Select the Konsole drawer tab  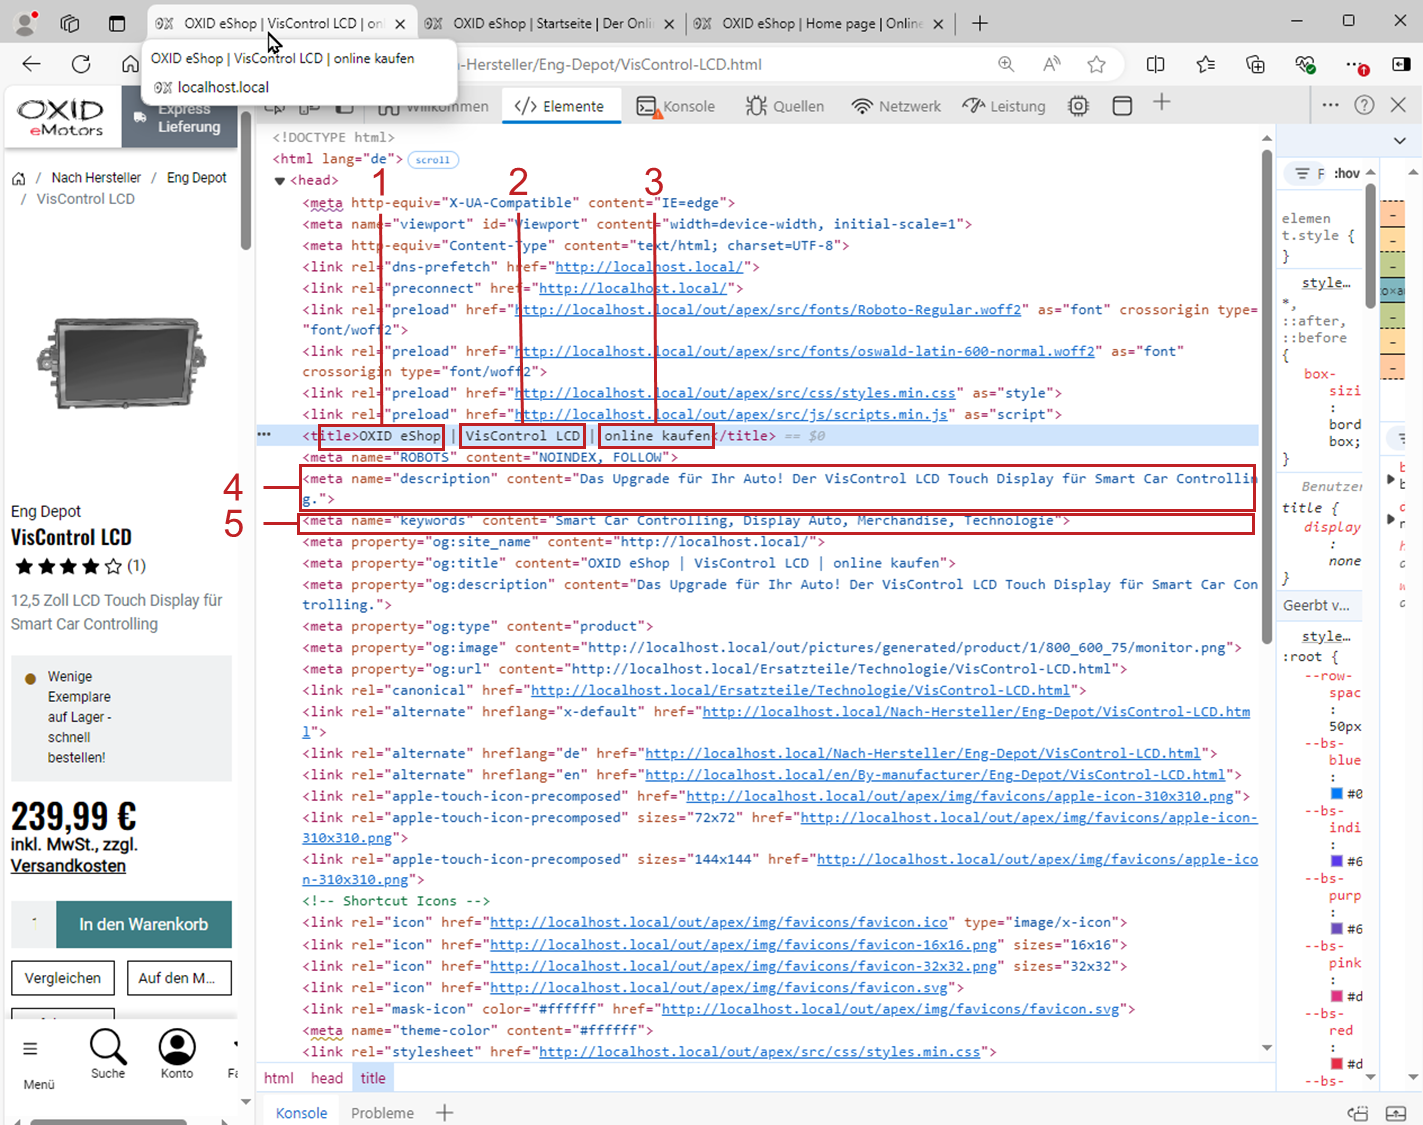coord(301,1113)
